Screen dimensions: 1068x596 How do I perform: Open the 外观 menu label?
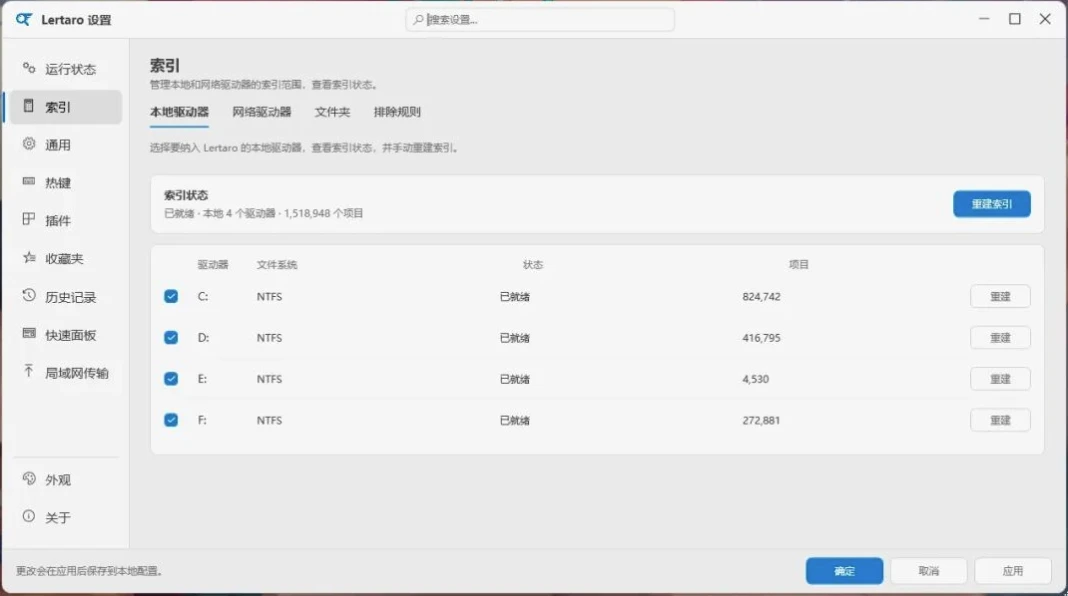[58, 480]
